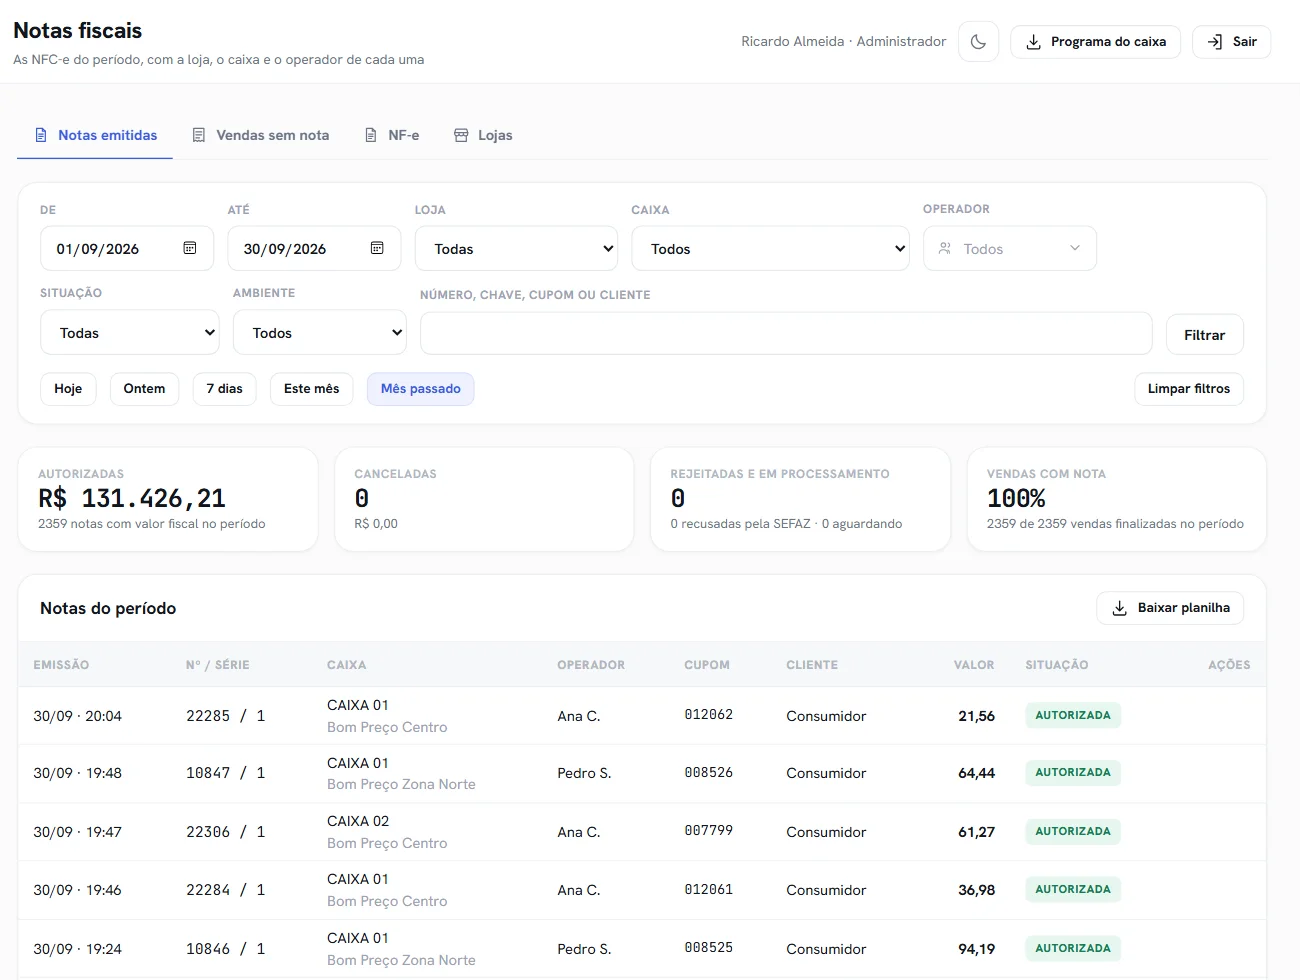Click note number 10847 / 1

(225, 773)
